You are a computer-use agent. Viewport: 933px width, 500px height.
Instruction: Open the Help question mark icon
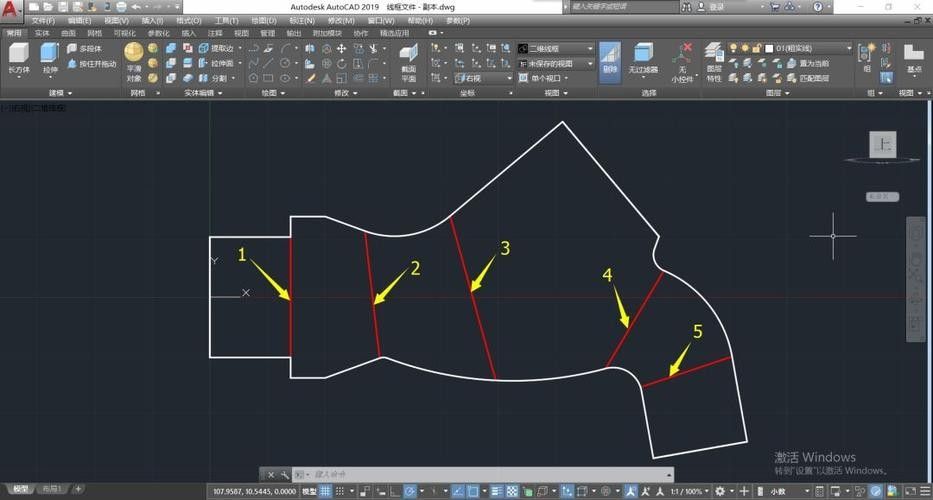(818, 7)
